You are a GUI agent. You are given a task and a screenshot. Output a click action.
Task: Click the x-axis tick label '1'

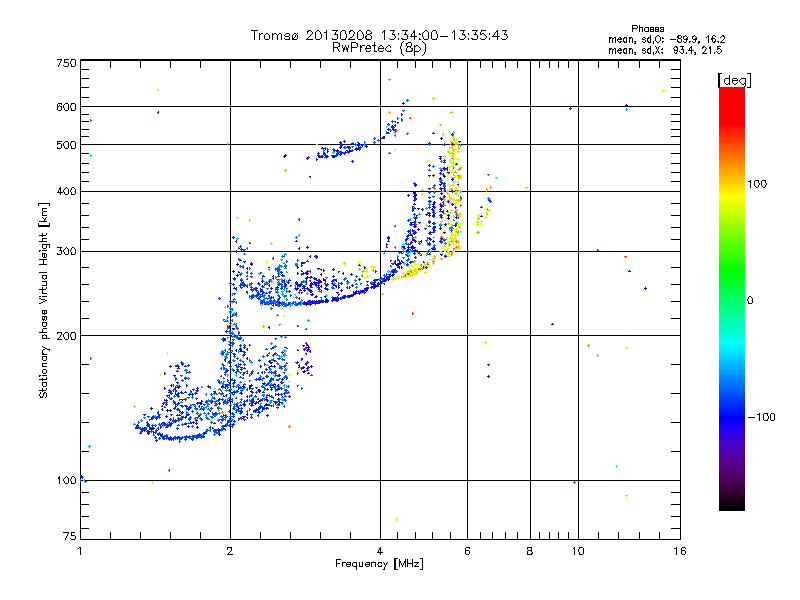pyautogui.click(x=80, y=551)
